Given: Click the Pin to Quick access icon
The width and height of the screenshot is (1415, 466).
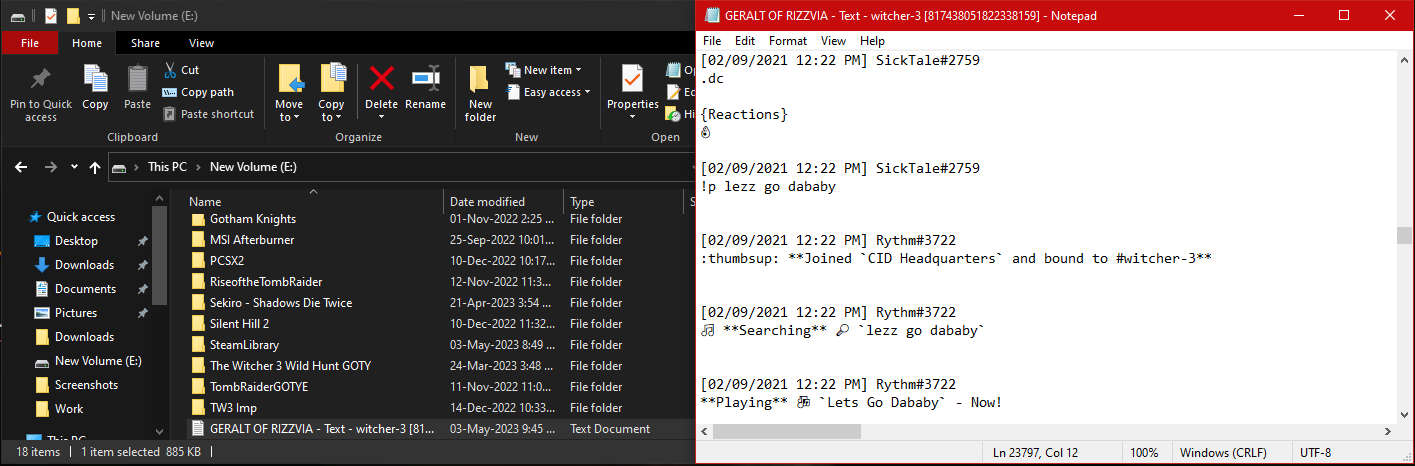Looking at the screenshot, I should point(41,79).
